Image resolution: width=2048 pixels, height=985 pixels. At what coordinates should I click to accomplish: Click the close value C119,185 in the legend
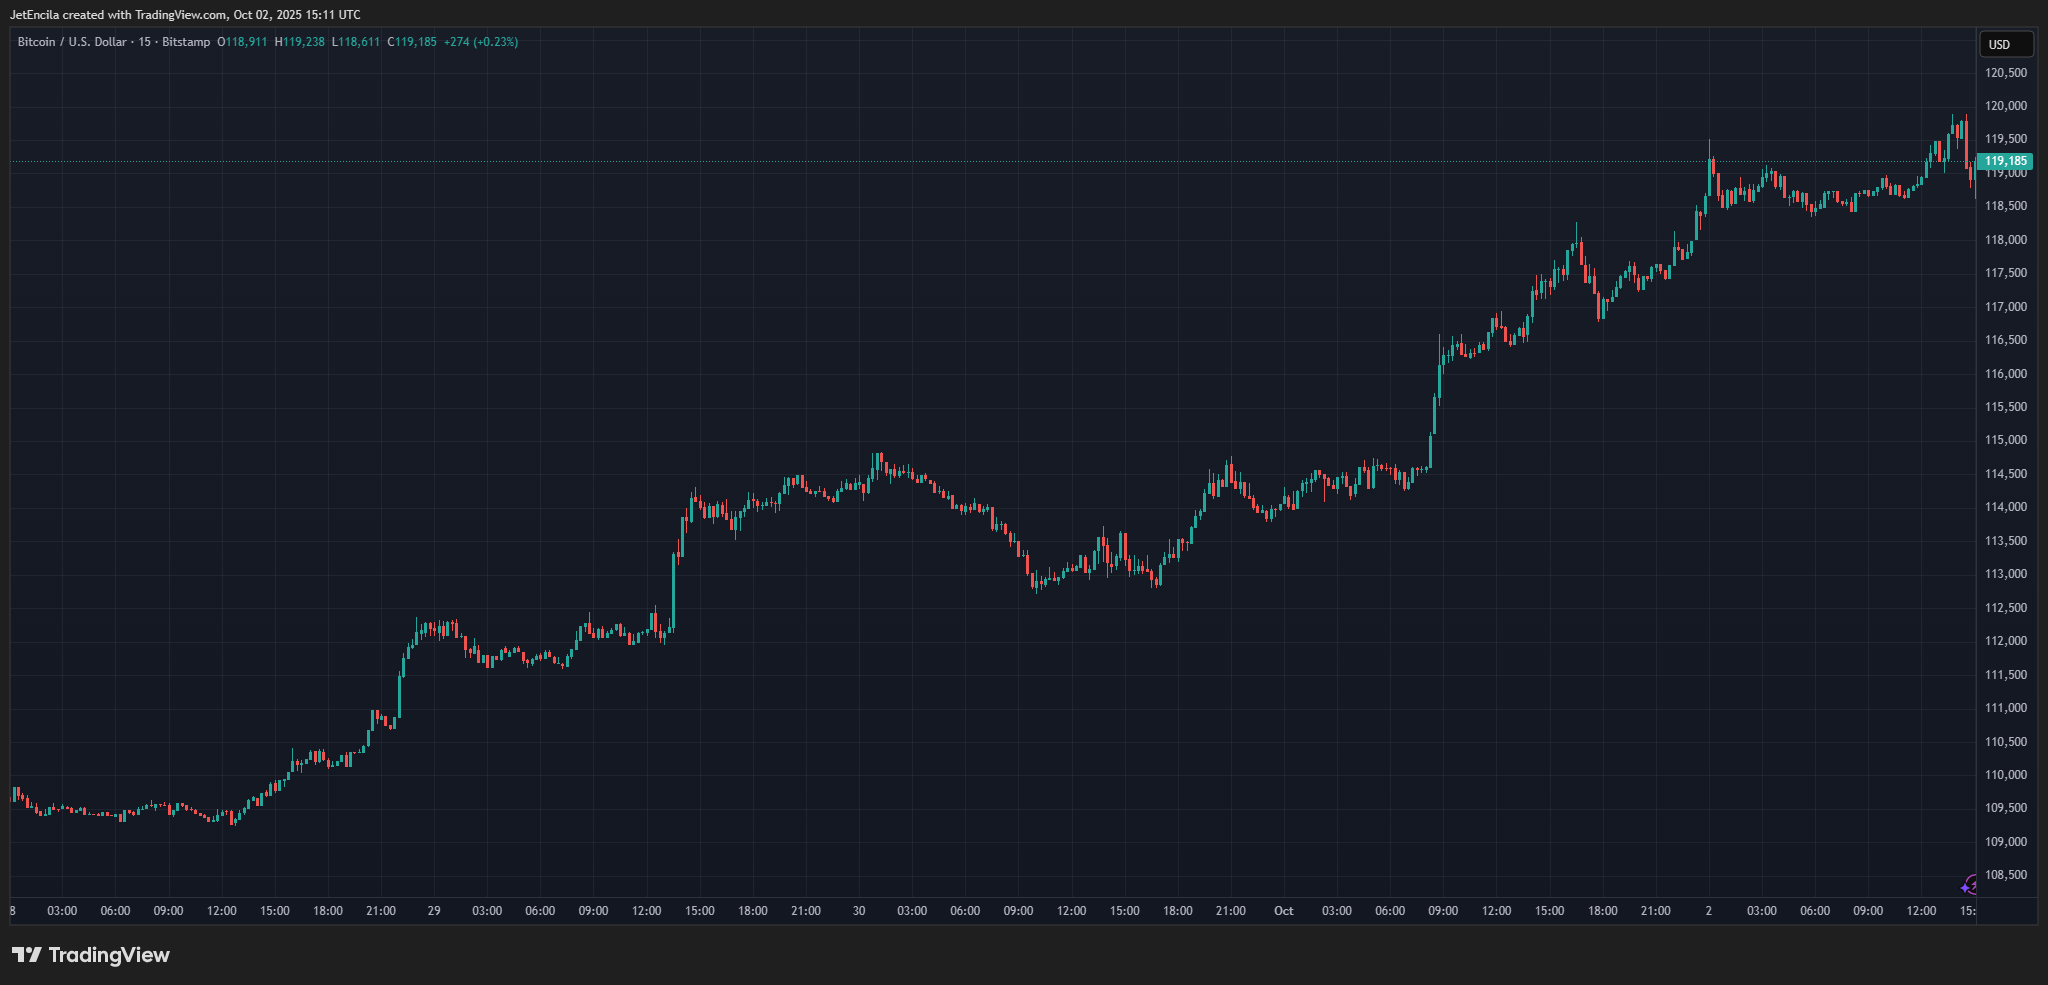pyautogui.click(x=414, y=42)
